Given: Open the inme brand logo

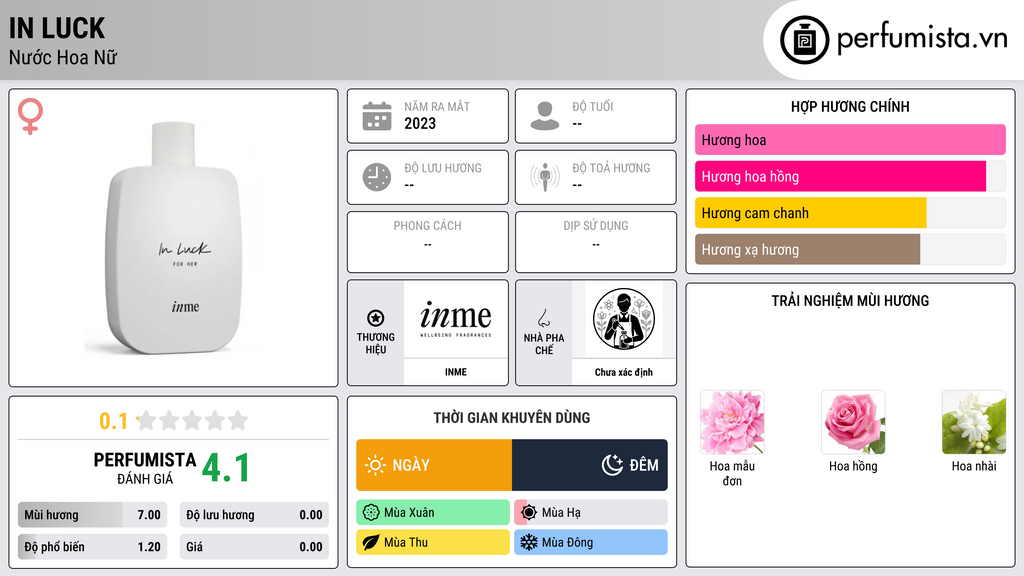Looking at the screenshot, I should click(x=456, y=319).
